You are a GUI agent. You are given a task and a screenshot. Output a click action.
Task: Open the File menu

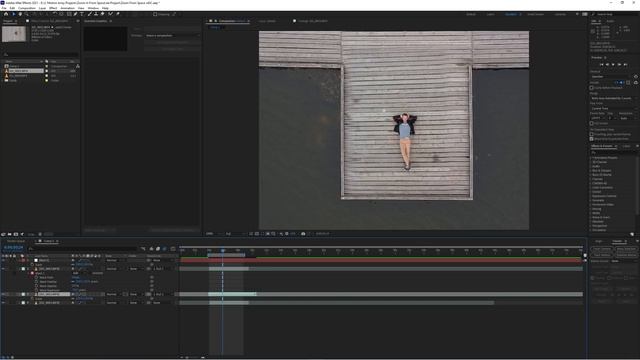[x=4, y=8]
